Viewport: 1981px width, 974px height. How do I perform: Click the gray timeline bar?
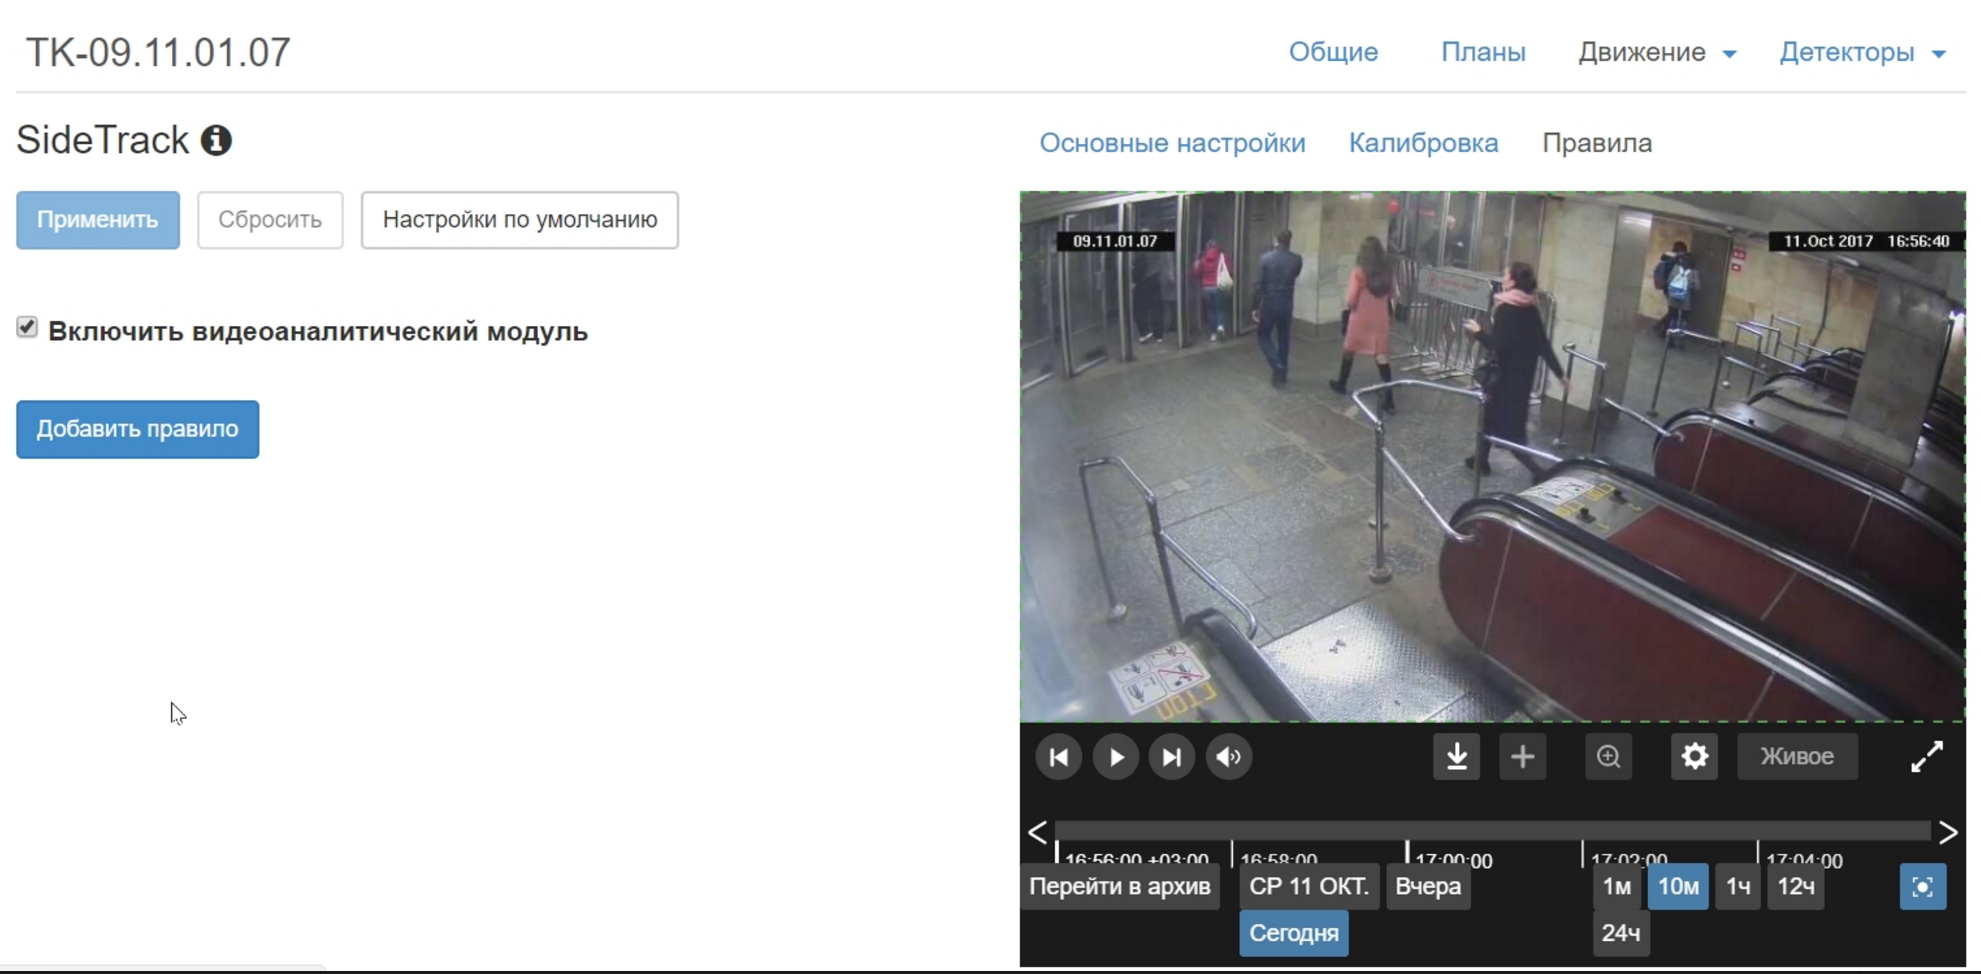1493,830
